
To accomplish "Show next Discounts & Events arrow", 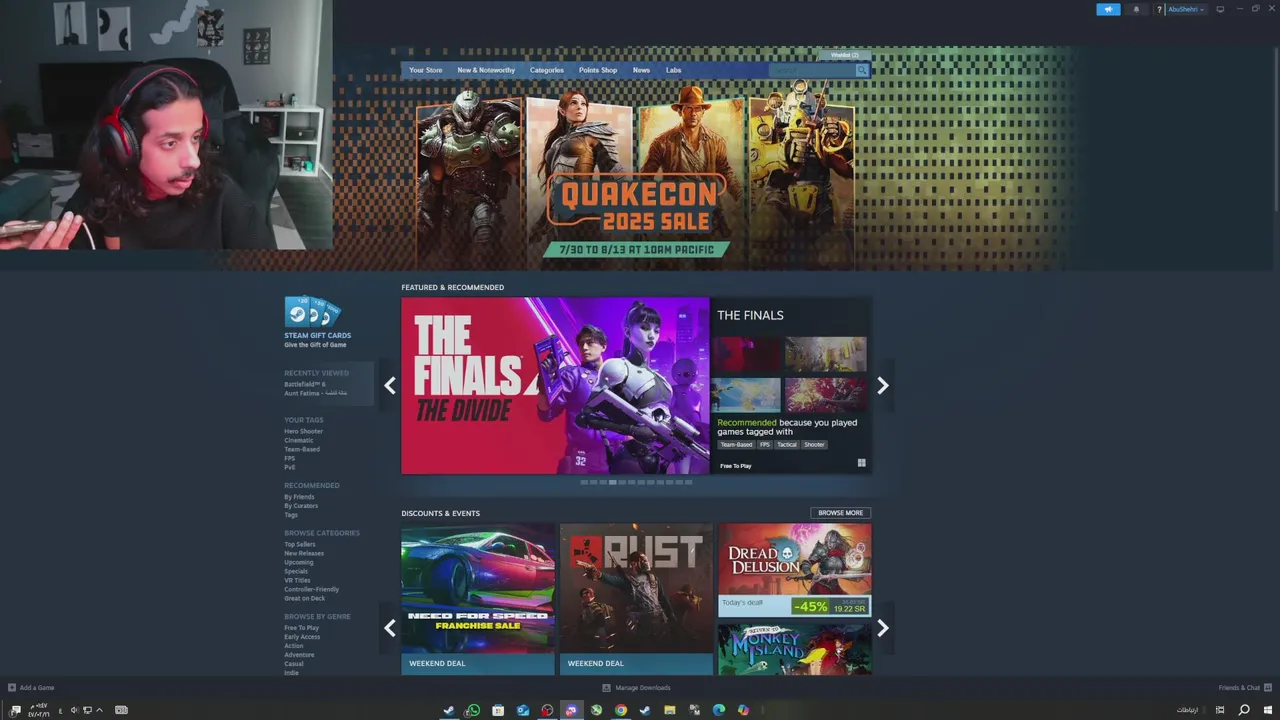I will (x=882, y=628).
